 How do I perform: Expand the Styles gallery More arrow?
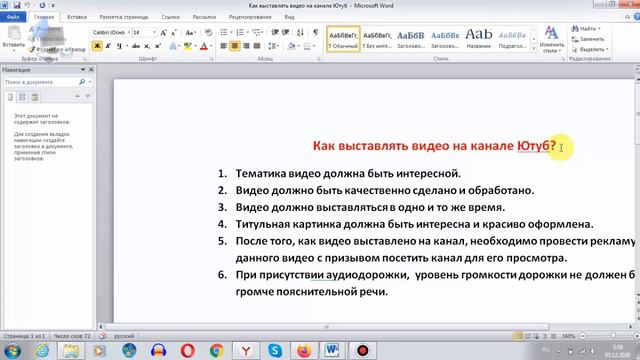point(533,48)
